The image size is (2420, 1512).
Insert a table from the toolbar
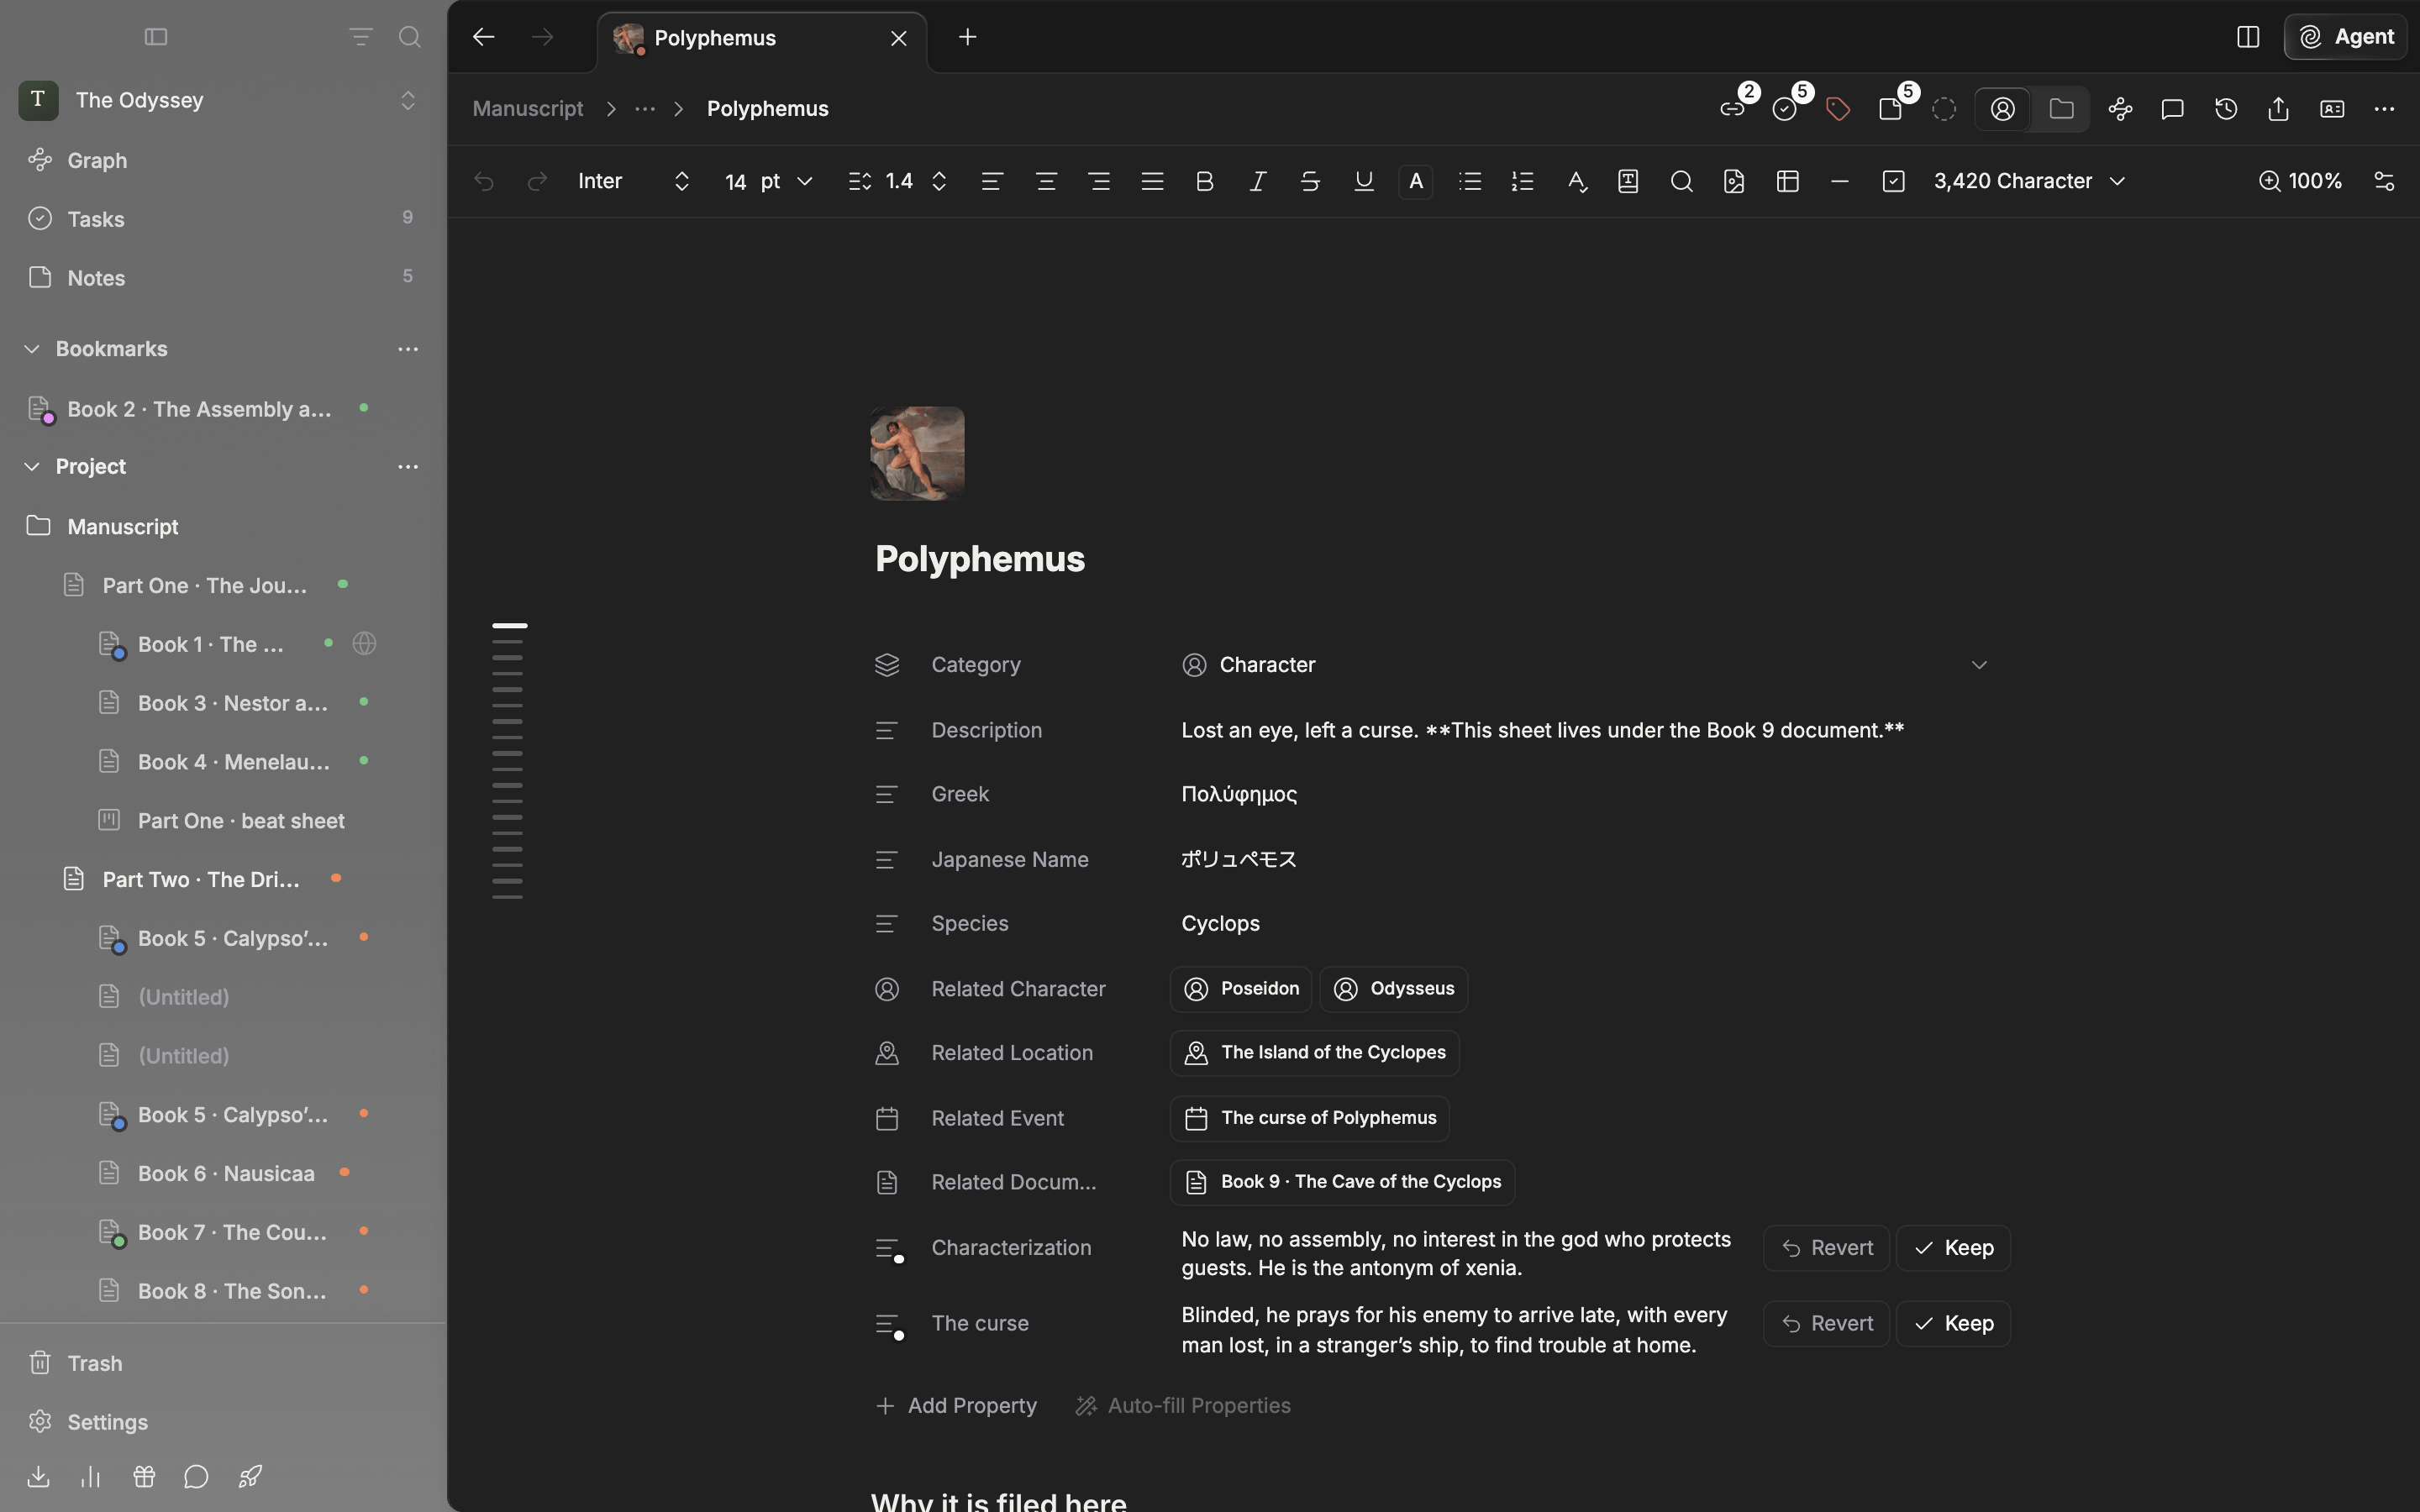pyautogui.click(x=1788, y=181)
